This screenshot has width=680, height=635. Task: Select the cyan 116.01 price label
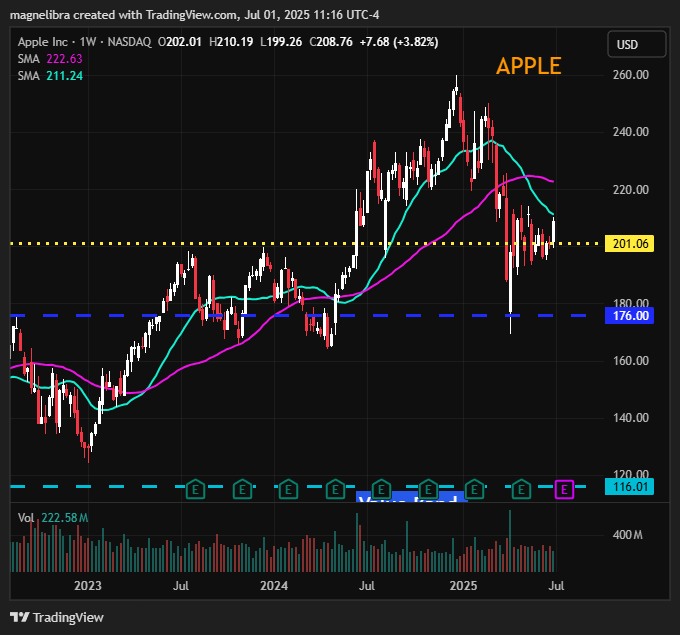point(630,487)
